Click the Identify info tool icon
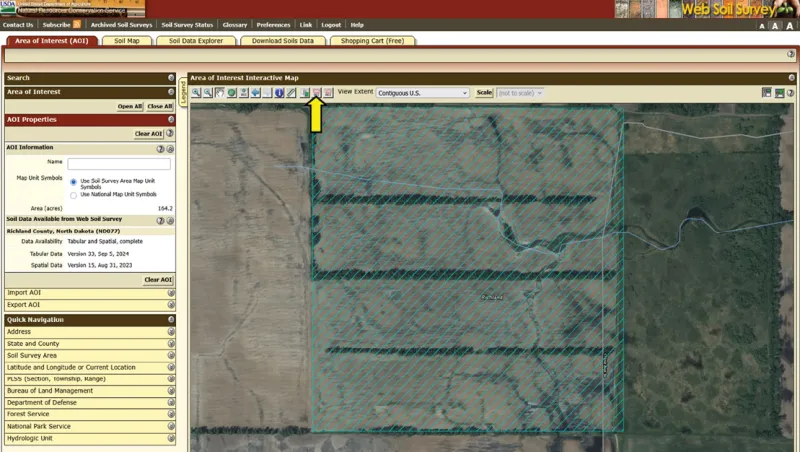 click(x=280, y=93)
